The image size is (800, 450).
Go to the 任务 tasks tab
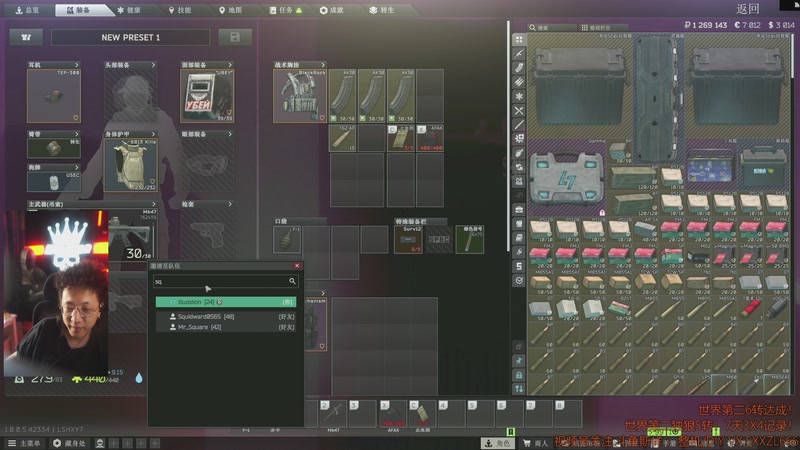pos(285,10)
